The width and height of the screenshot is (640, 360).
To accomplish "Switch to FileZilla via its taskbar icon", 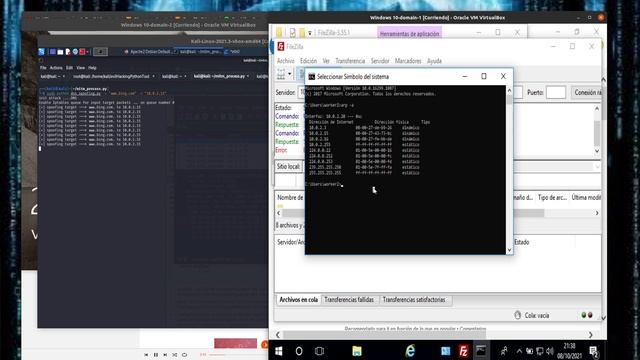I will 463,351.
